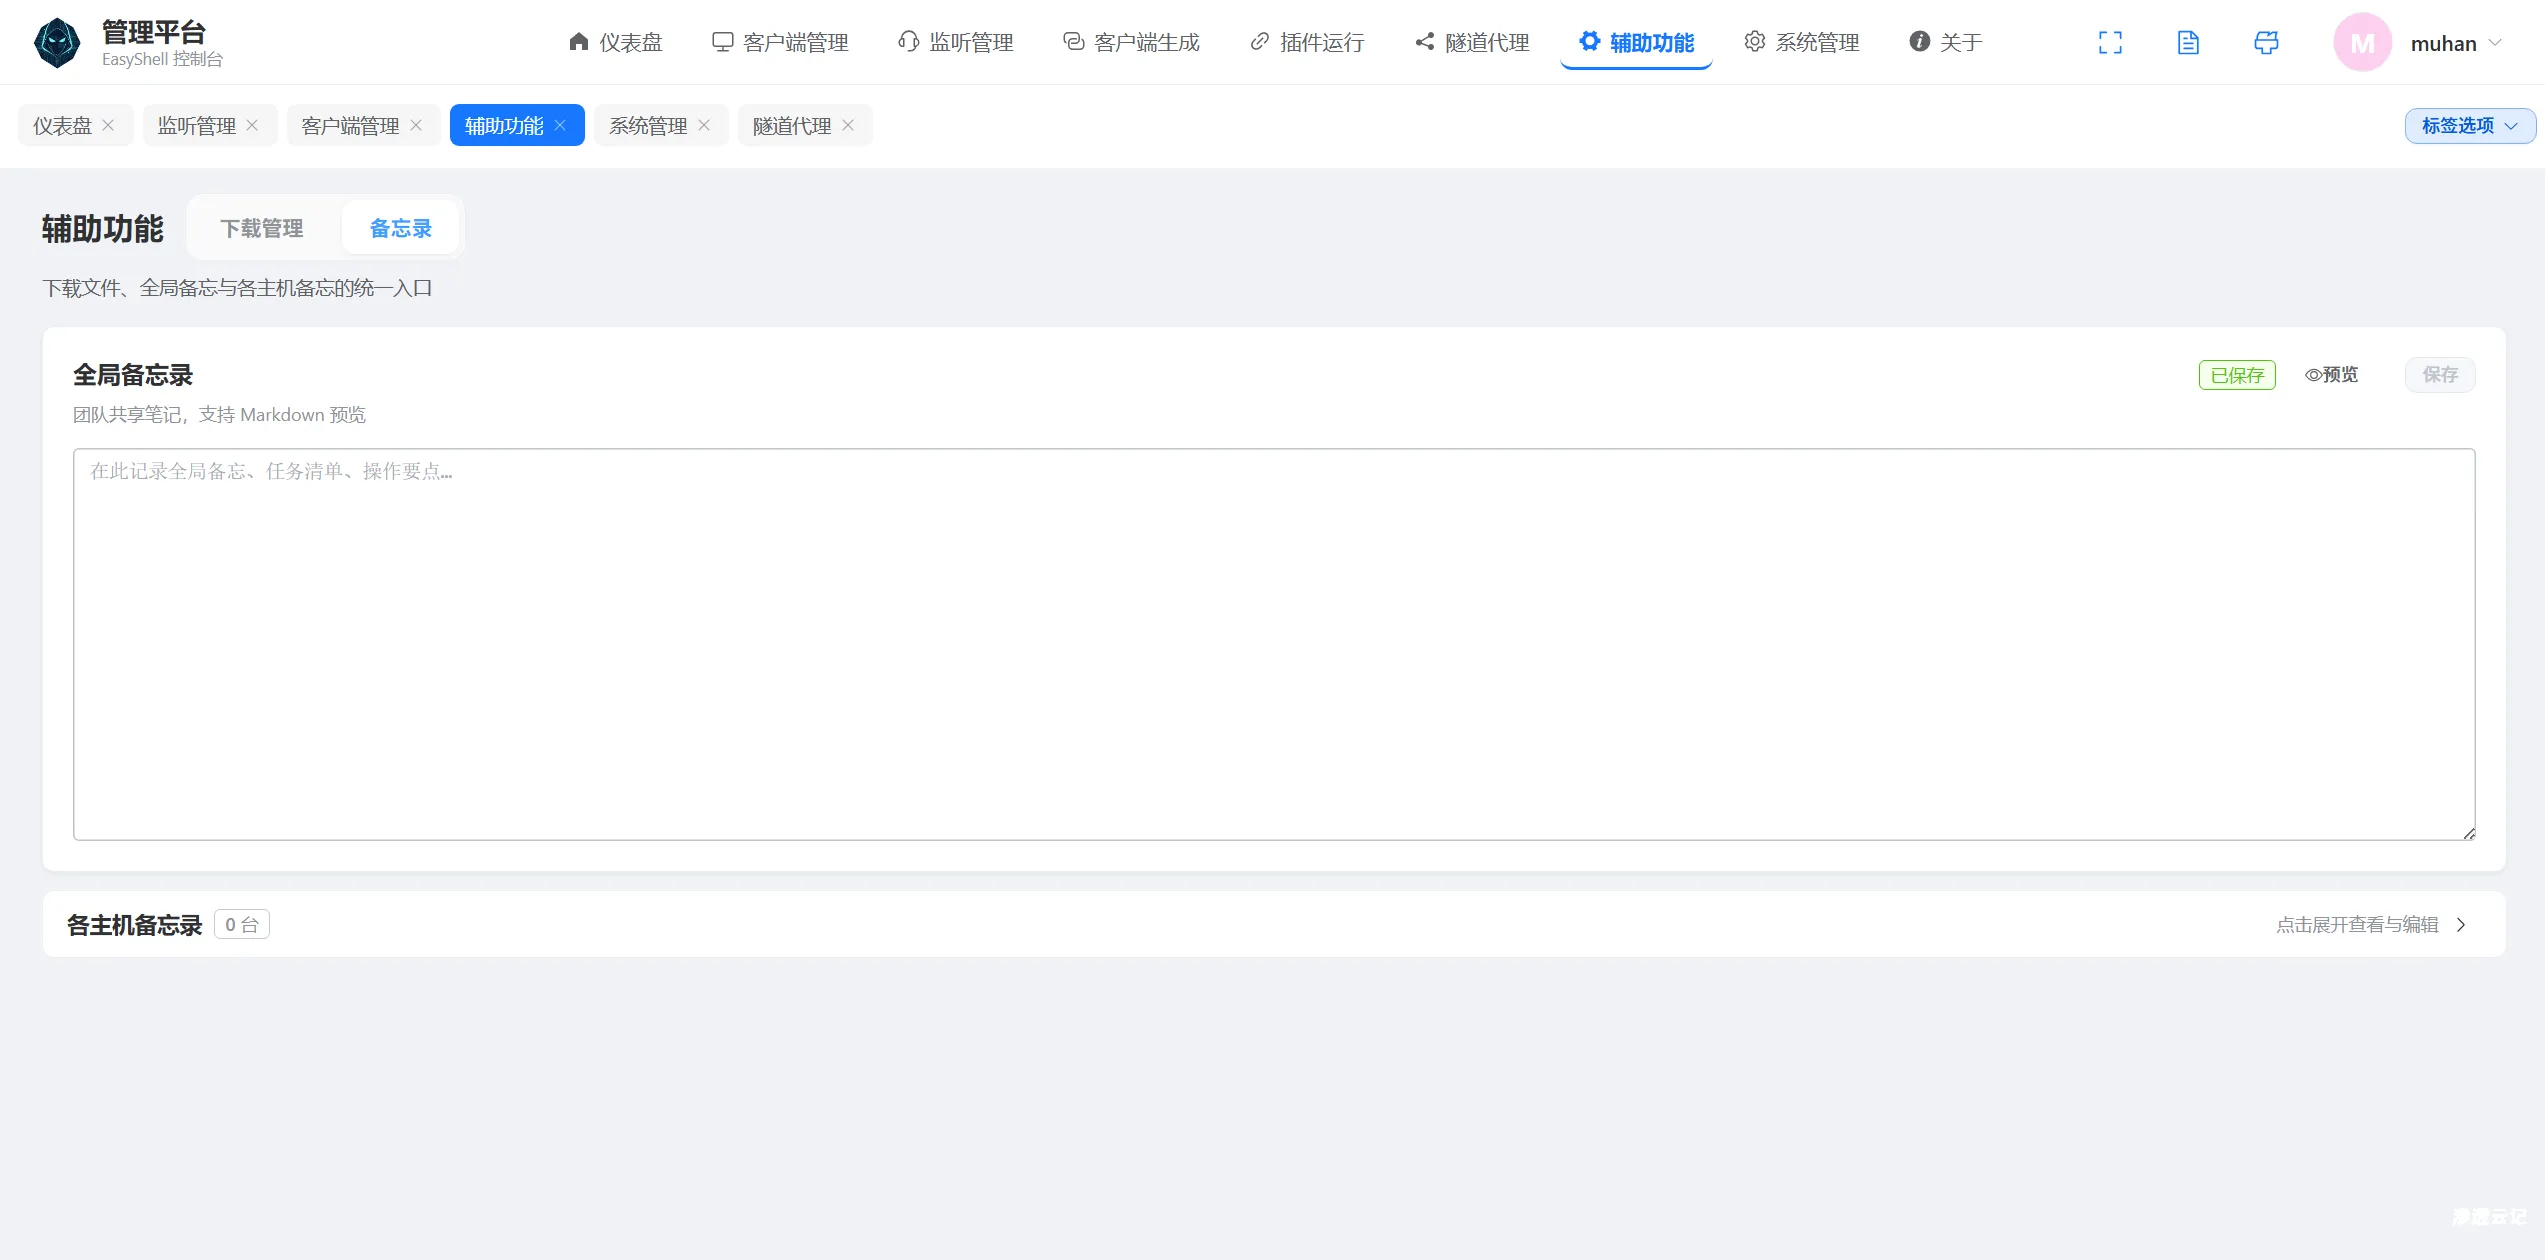The height and width of the screenshot is (1260, 2545).
Task: Click the 已保存 status tag
Action: [x=2237, y=375]
